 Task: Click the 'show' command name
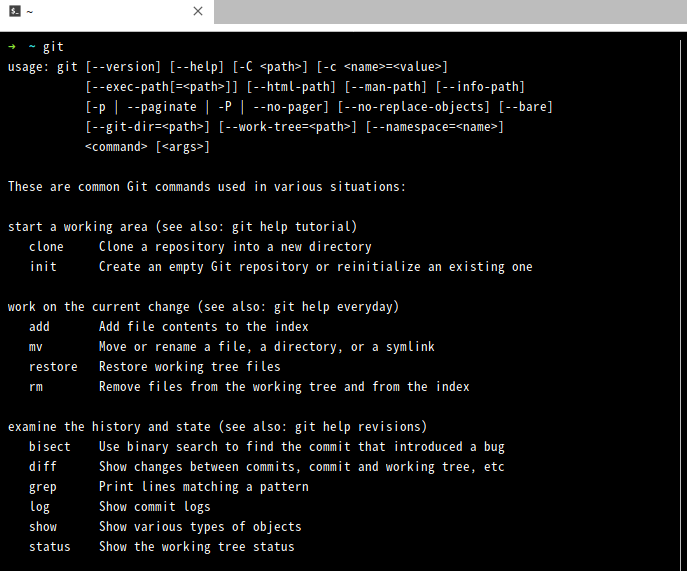(x=43, y=527)
